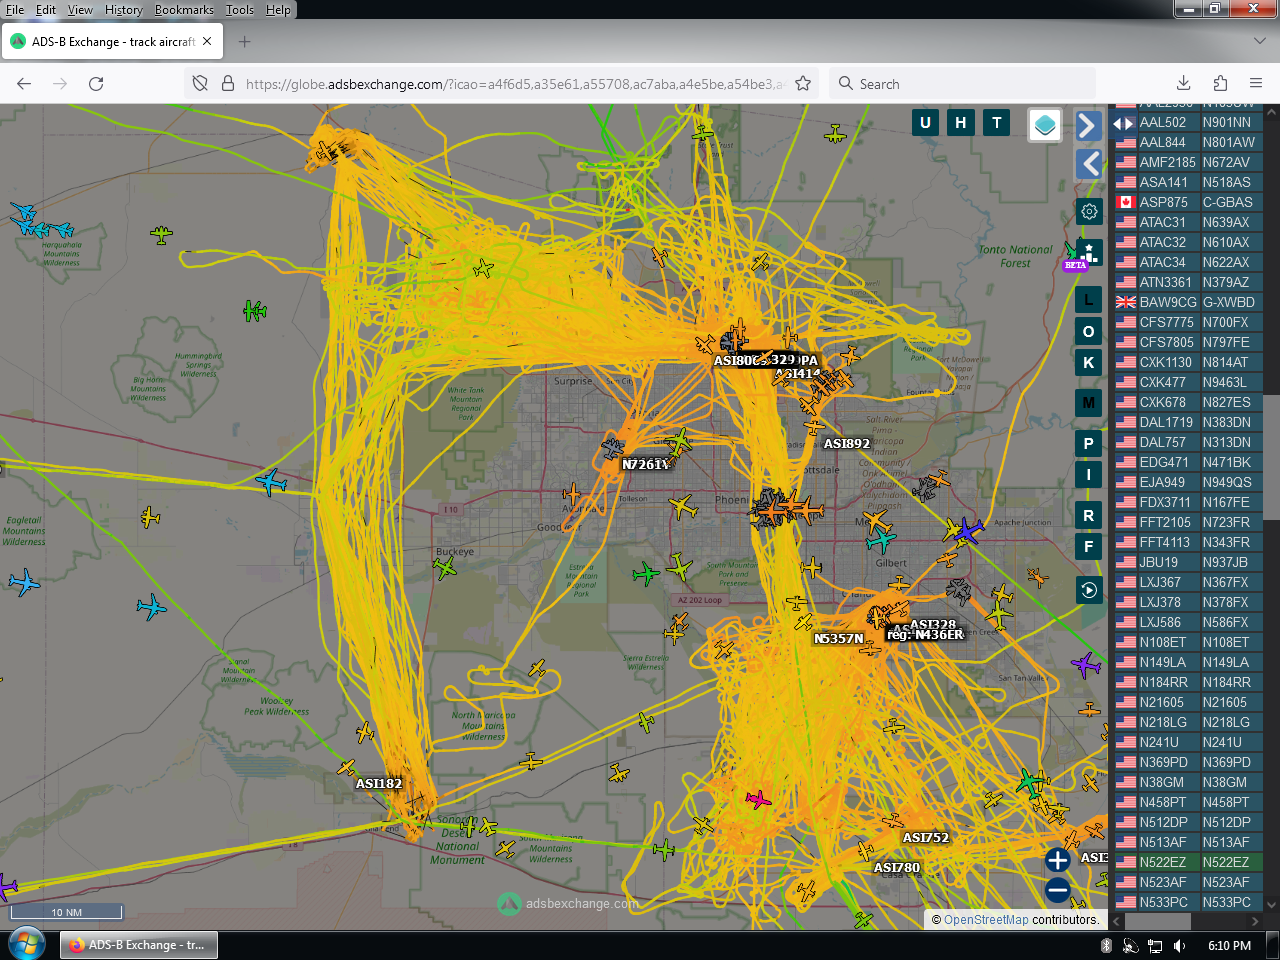View site security info via padlock

tap(227, 84)
